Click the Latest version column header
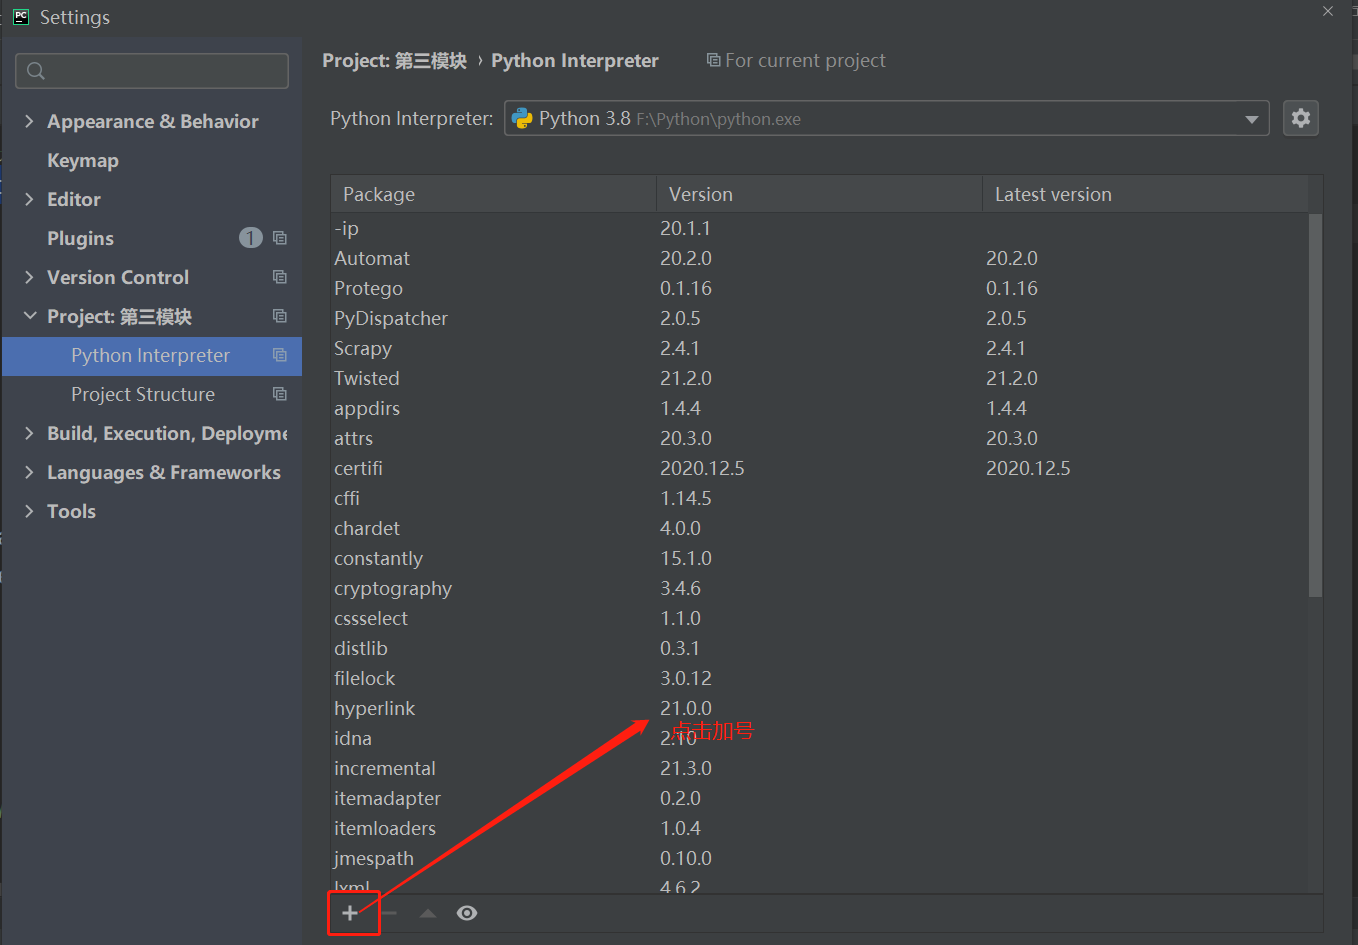The image size is (1358, 945). 1145,194
